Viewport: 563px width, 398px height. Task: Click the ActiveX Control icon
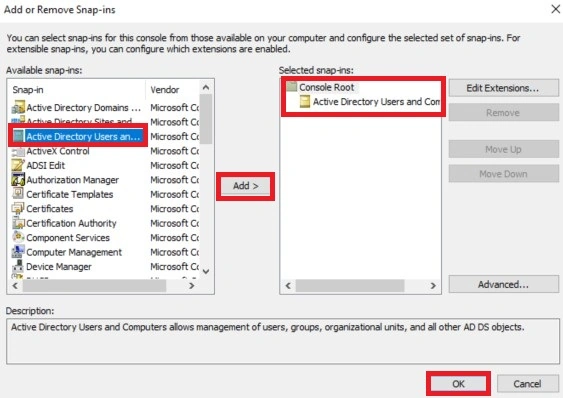coord(18,151)
